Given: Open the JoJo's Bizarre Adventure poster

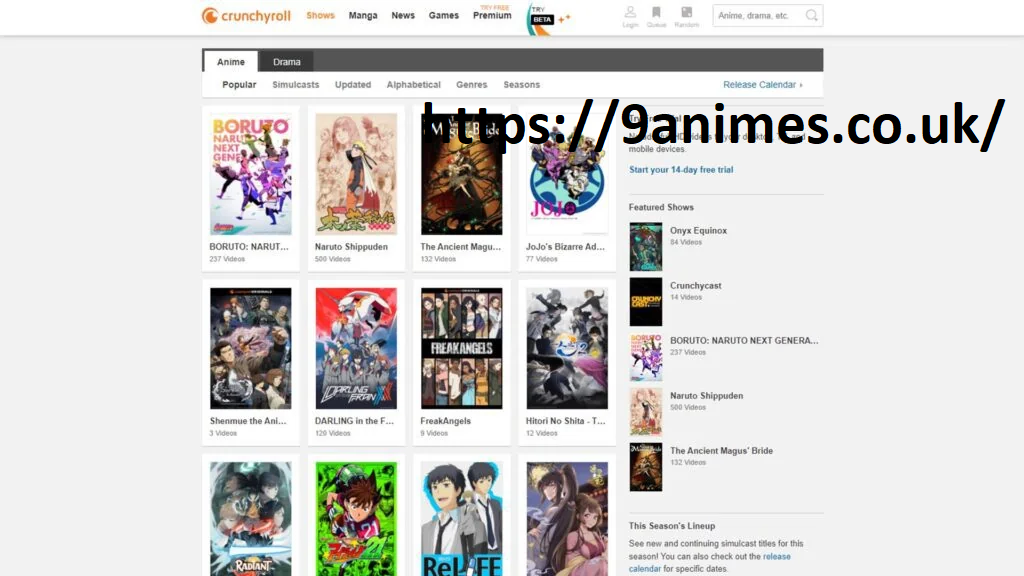Looking at the screenshot, I should [567, 174].
